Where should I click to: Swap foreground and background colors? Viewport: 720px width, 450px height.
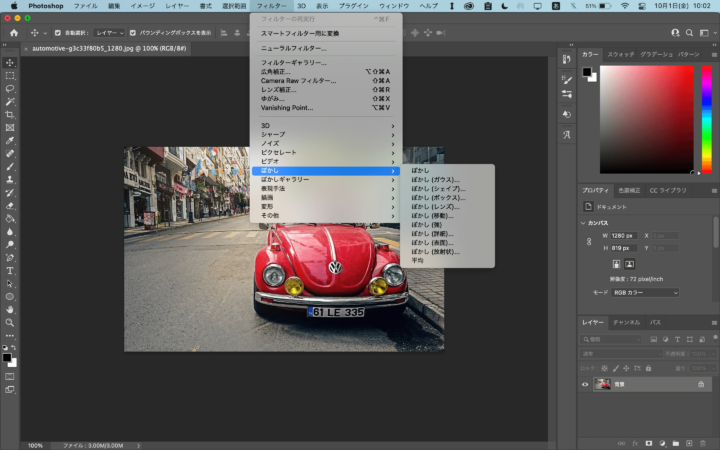pyautogui.click(x=13, y=348)
